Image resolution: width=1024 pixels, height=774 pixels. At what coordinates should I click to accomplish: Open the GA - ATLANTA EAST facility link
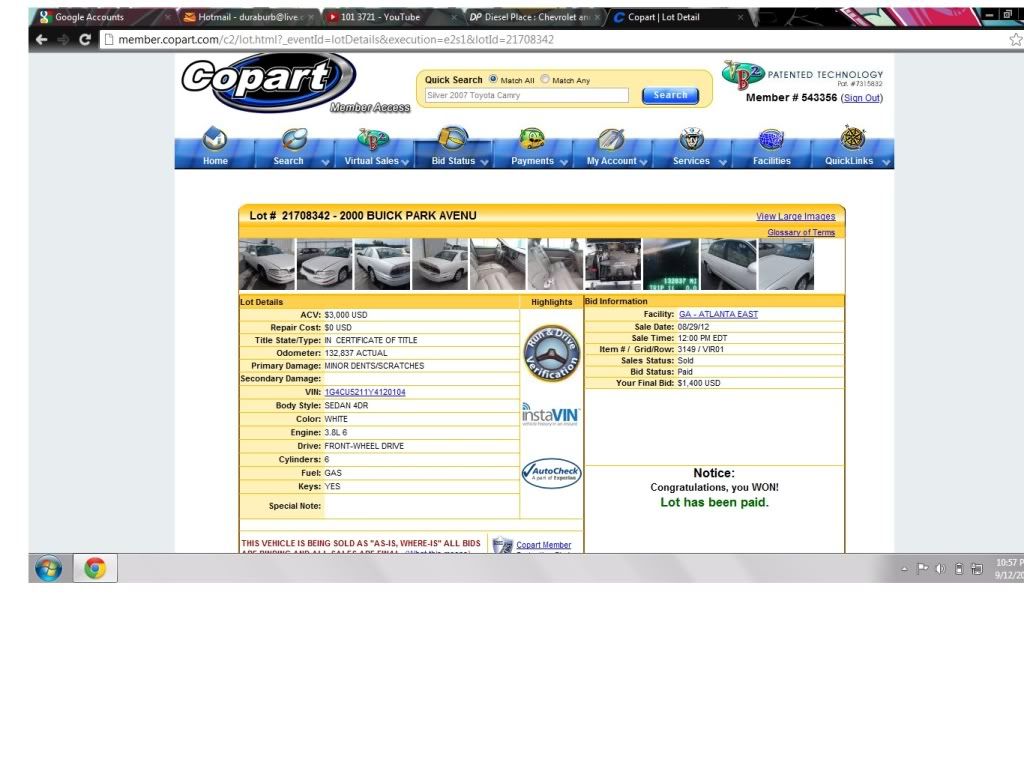(718, 314)
